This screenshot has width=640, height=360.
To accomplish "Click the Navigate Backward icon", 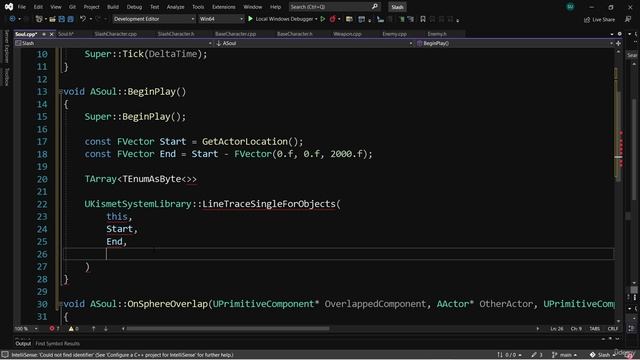I will 12,19.
